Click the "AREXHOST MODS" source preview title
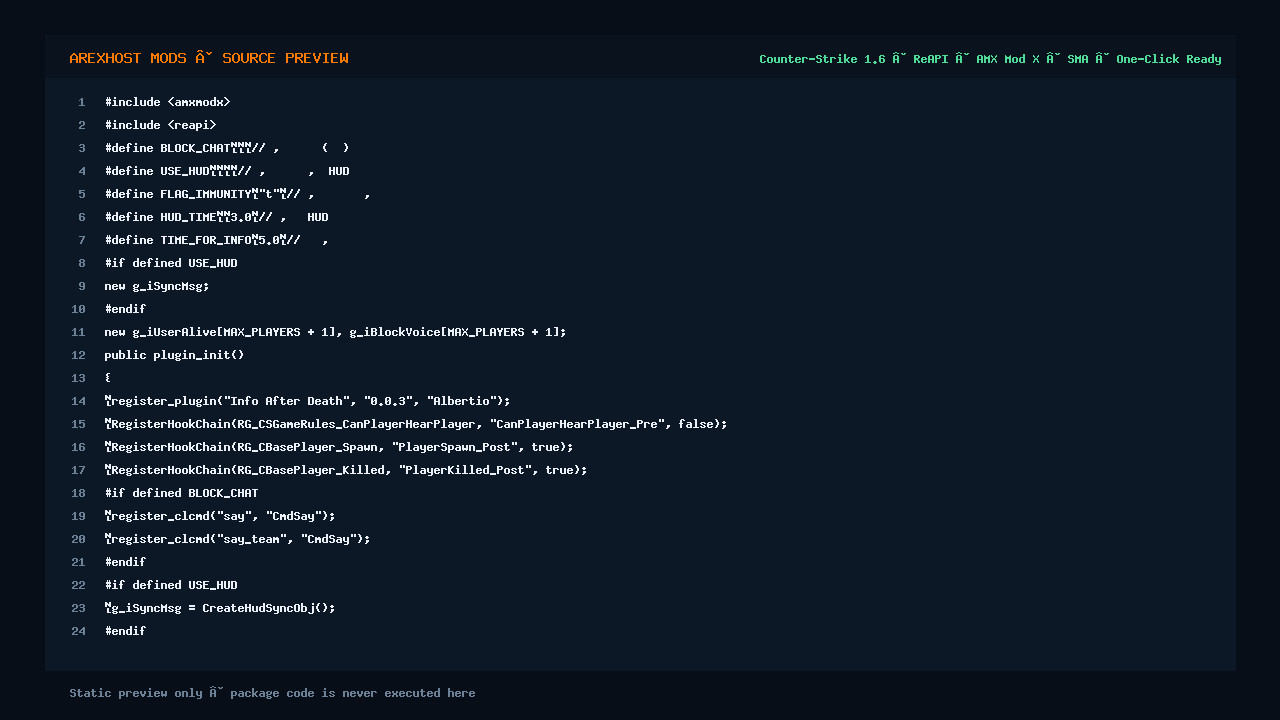The width and height of the screenshot is (1280, 720). 209,58
